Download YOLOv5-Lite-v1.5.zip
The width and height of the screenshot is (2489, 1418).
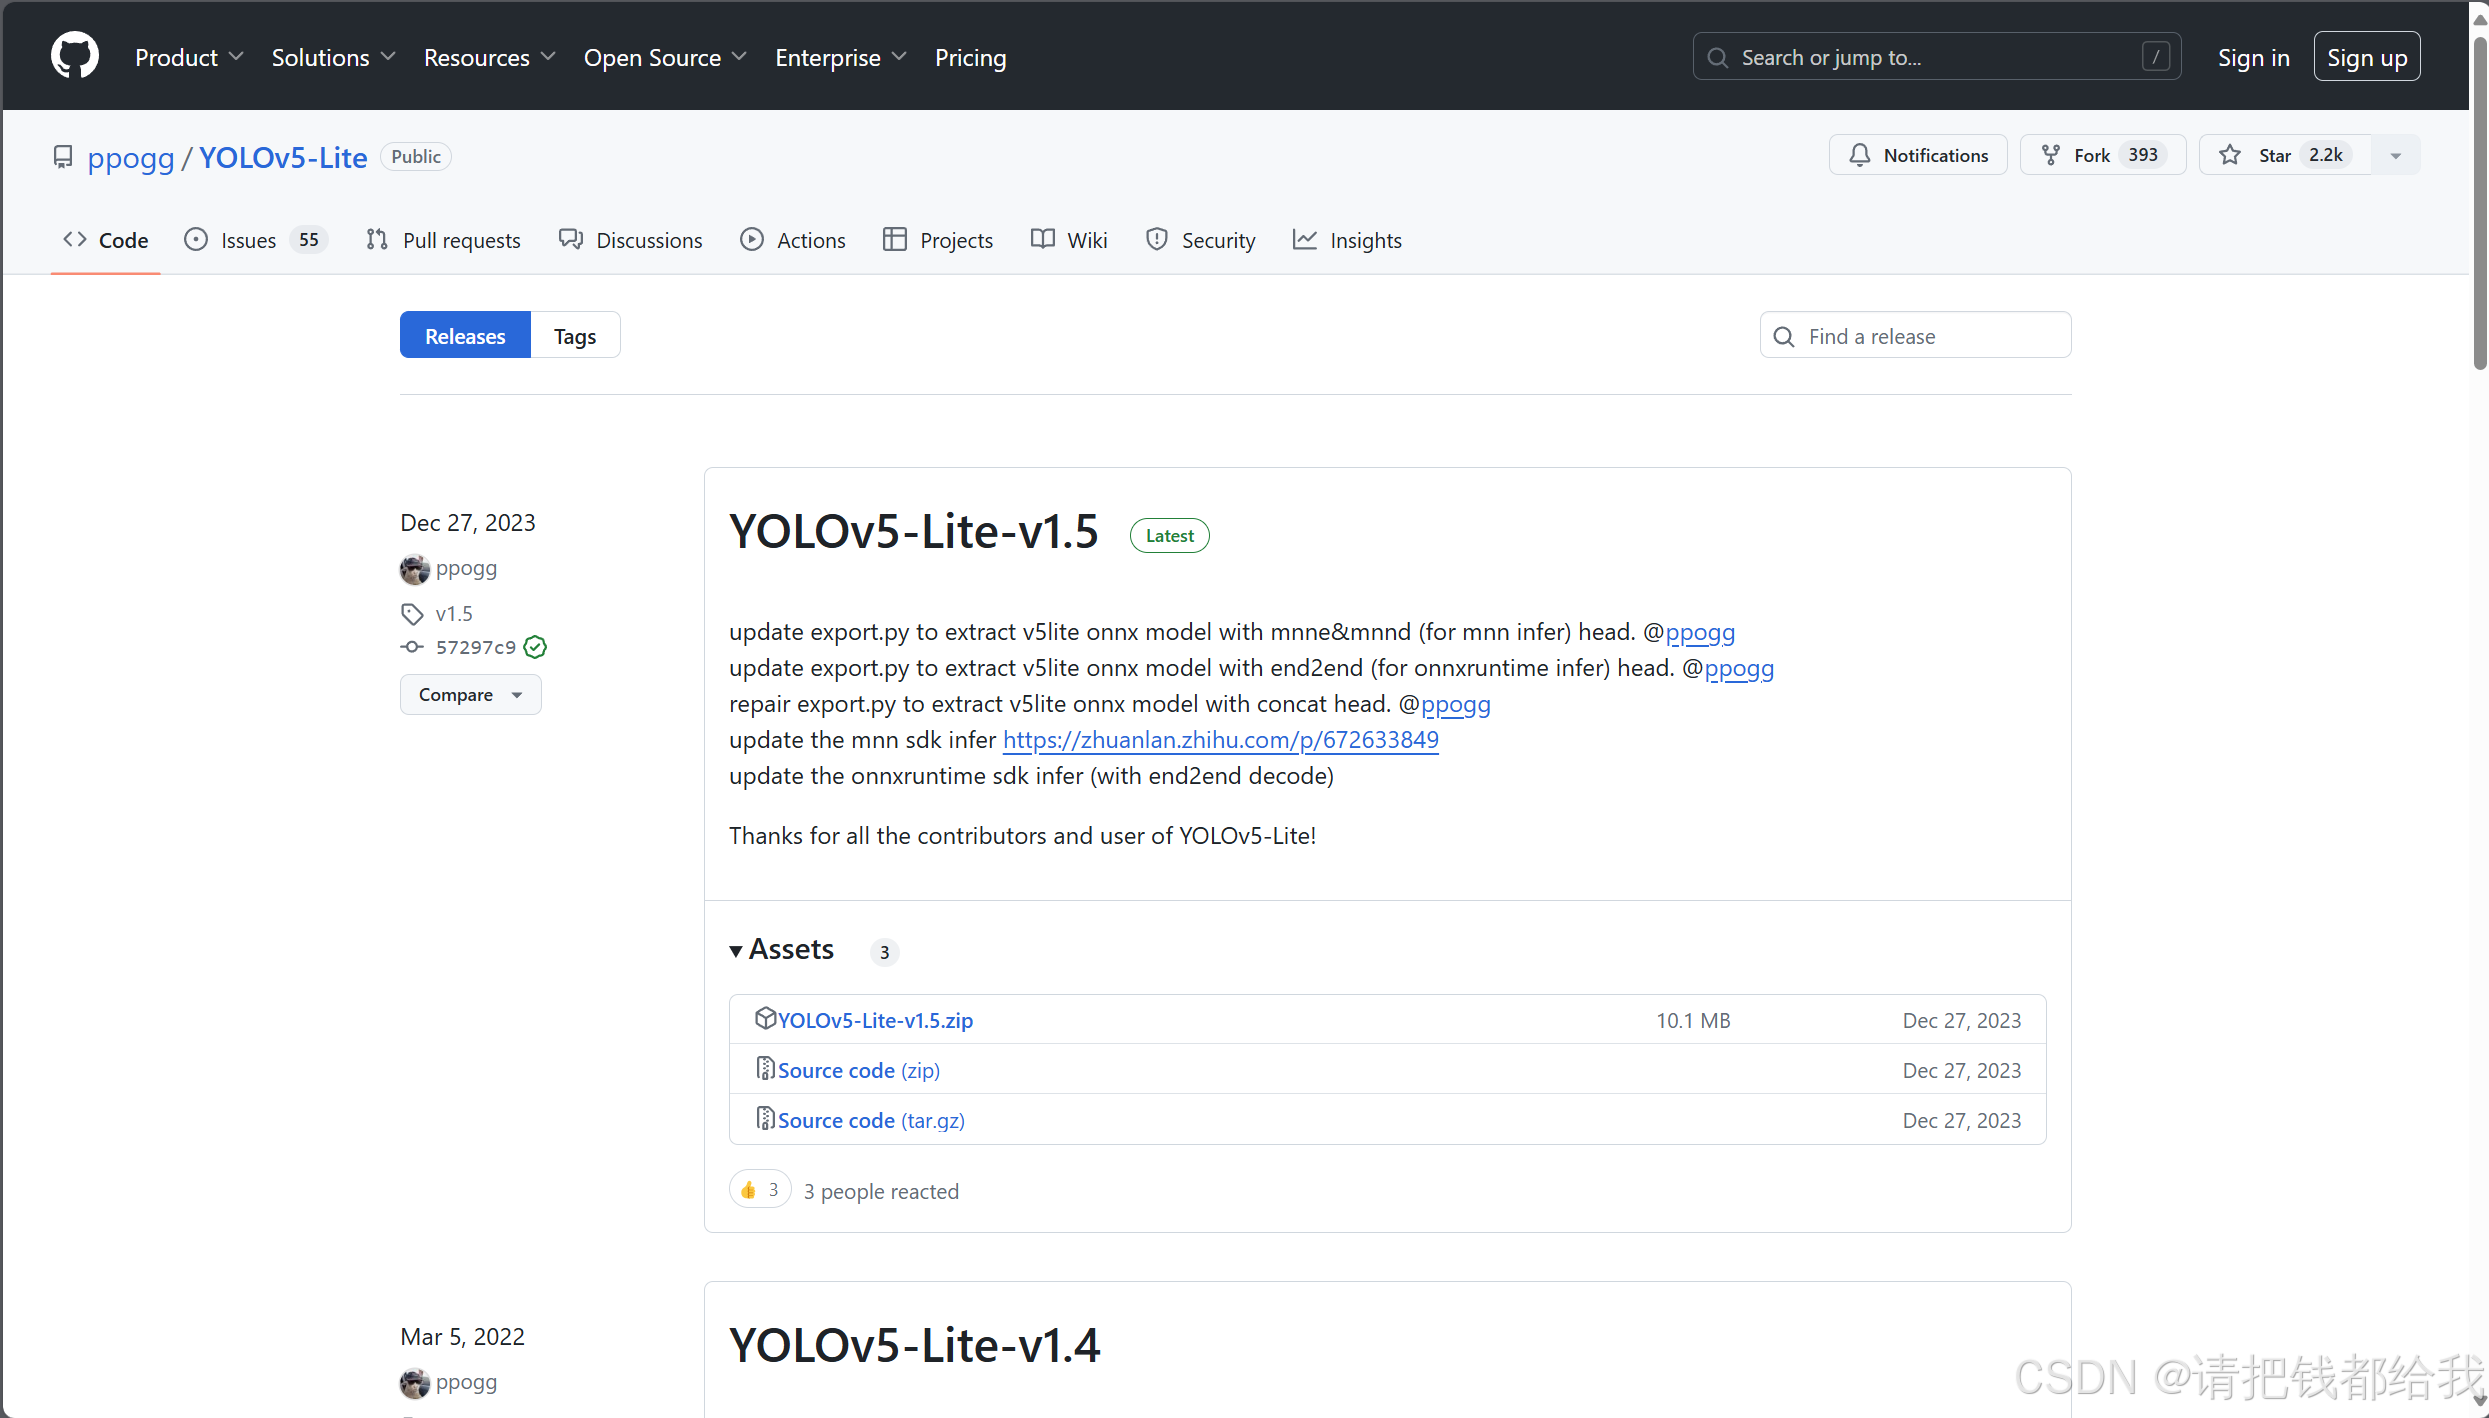coord(875,1020)
